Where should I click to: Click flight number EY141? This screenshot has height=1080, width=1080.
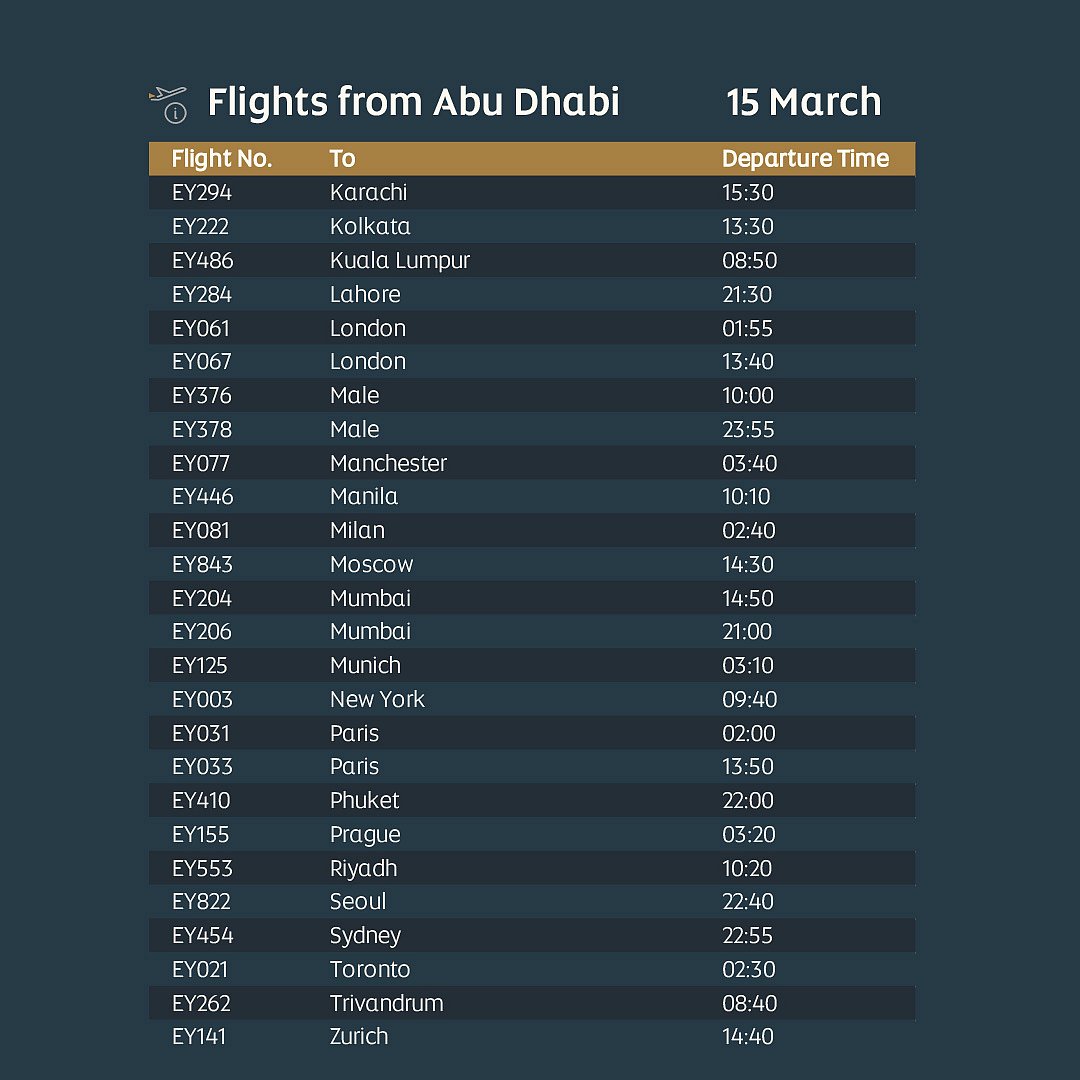tap(199, 1036)
